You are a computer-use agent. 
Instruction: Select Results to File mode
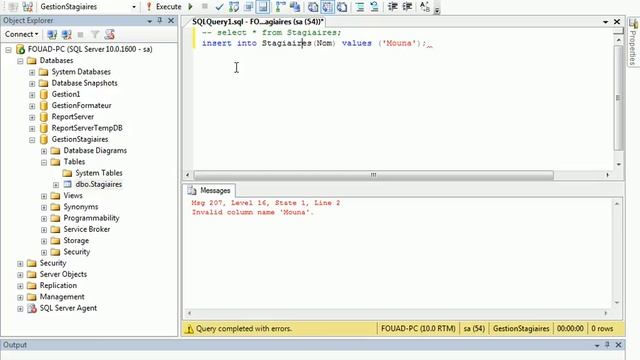pos(342,7)
